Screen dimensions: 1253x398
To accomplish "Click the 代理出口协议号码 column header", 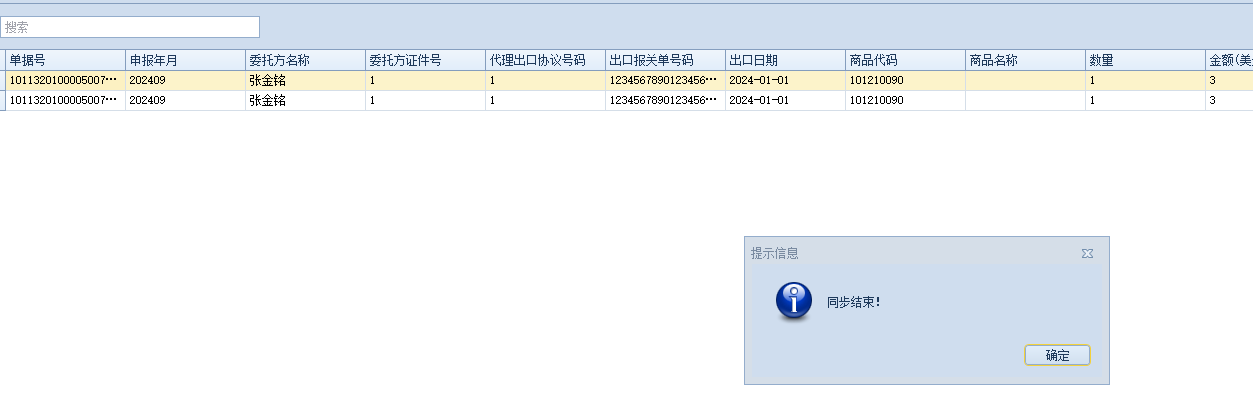I will coord(546,60).
